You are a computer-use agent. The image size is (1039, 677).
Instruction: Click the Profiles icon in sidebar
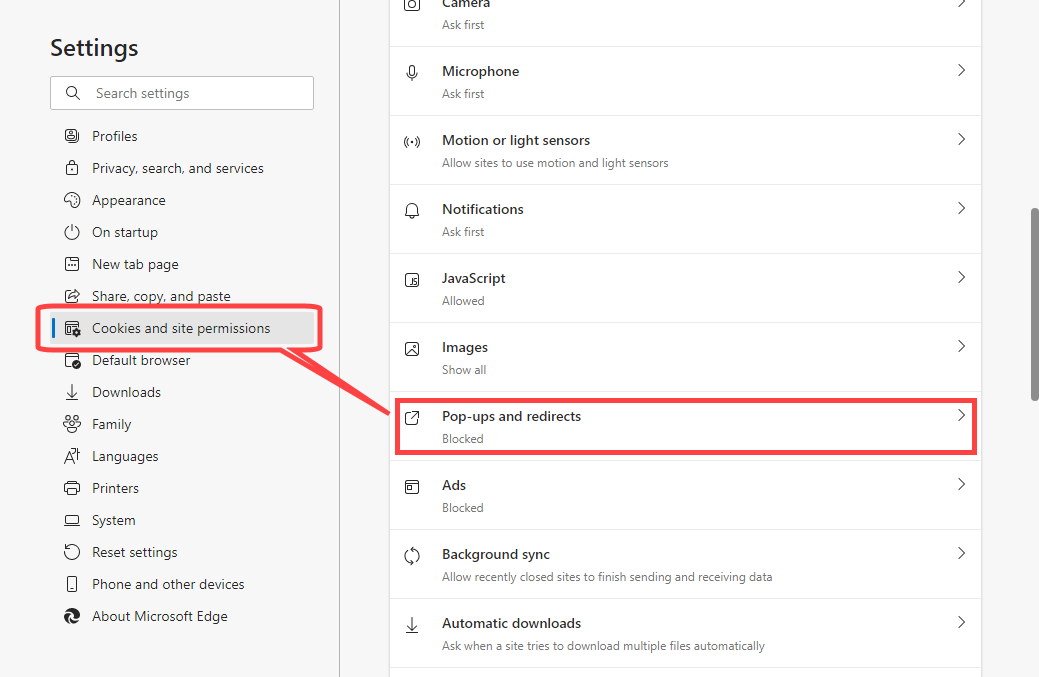(72, 136)
